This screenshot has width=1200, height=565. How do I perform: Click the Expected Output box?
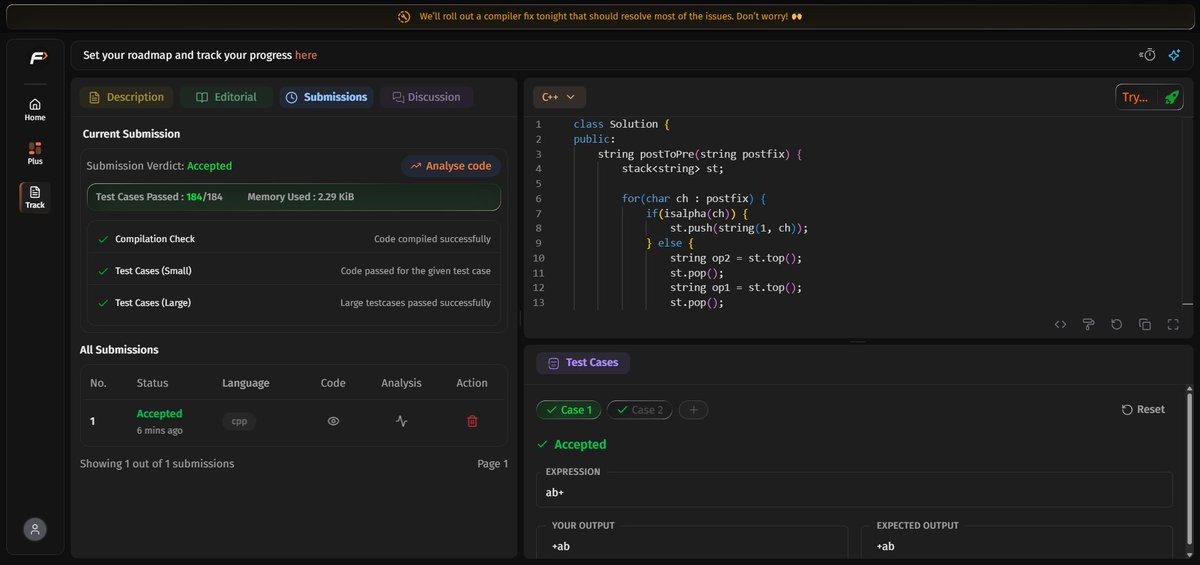coord(1017,542)
